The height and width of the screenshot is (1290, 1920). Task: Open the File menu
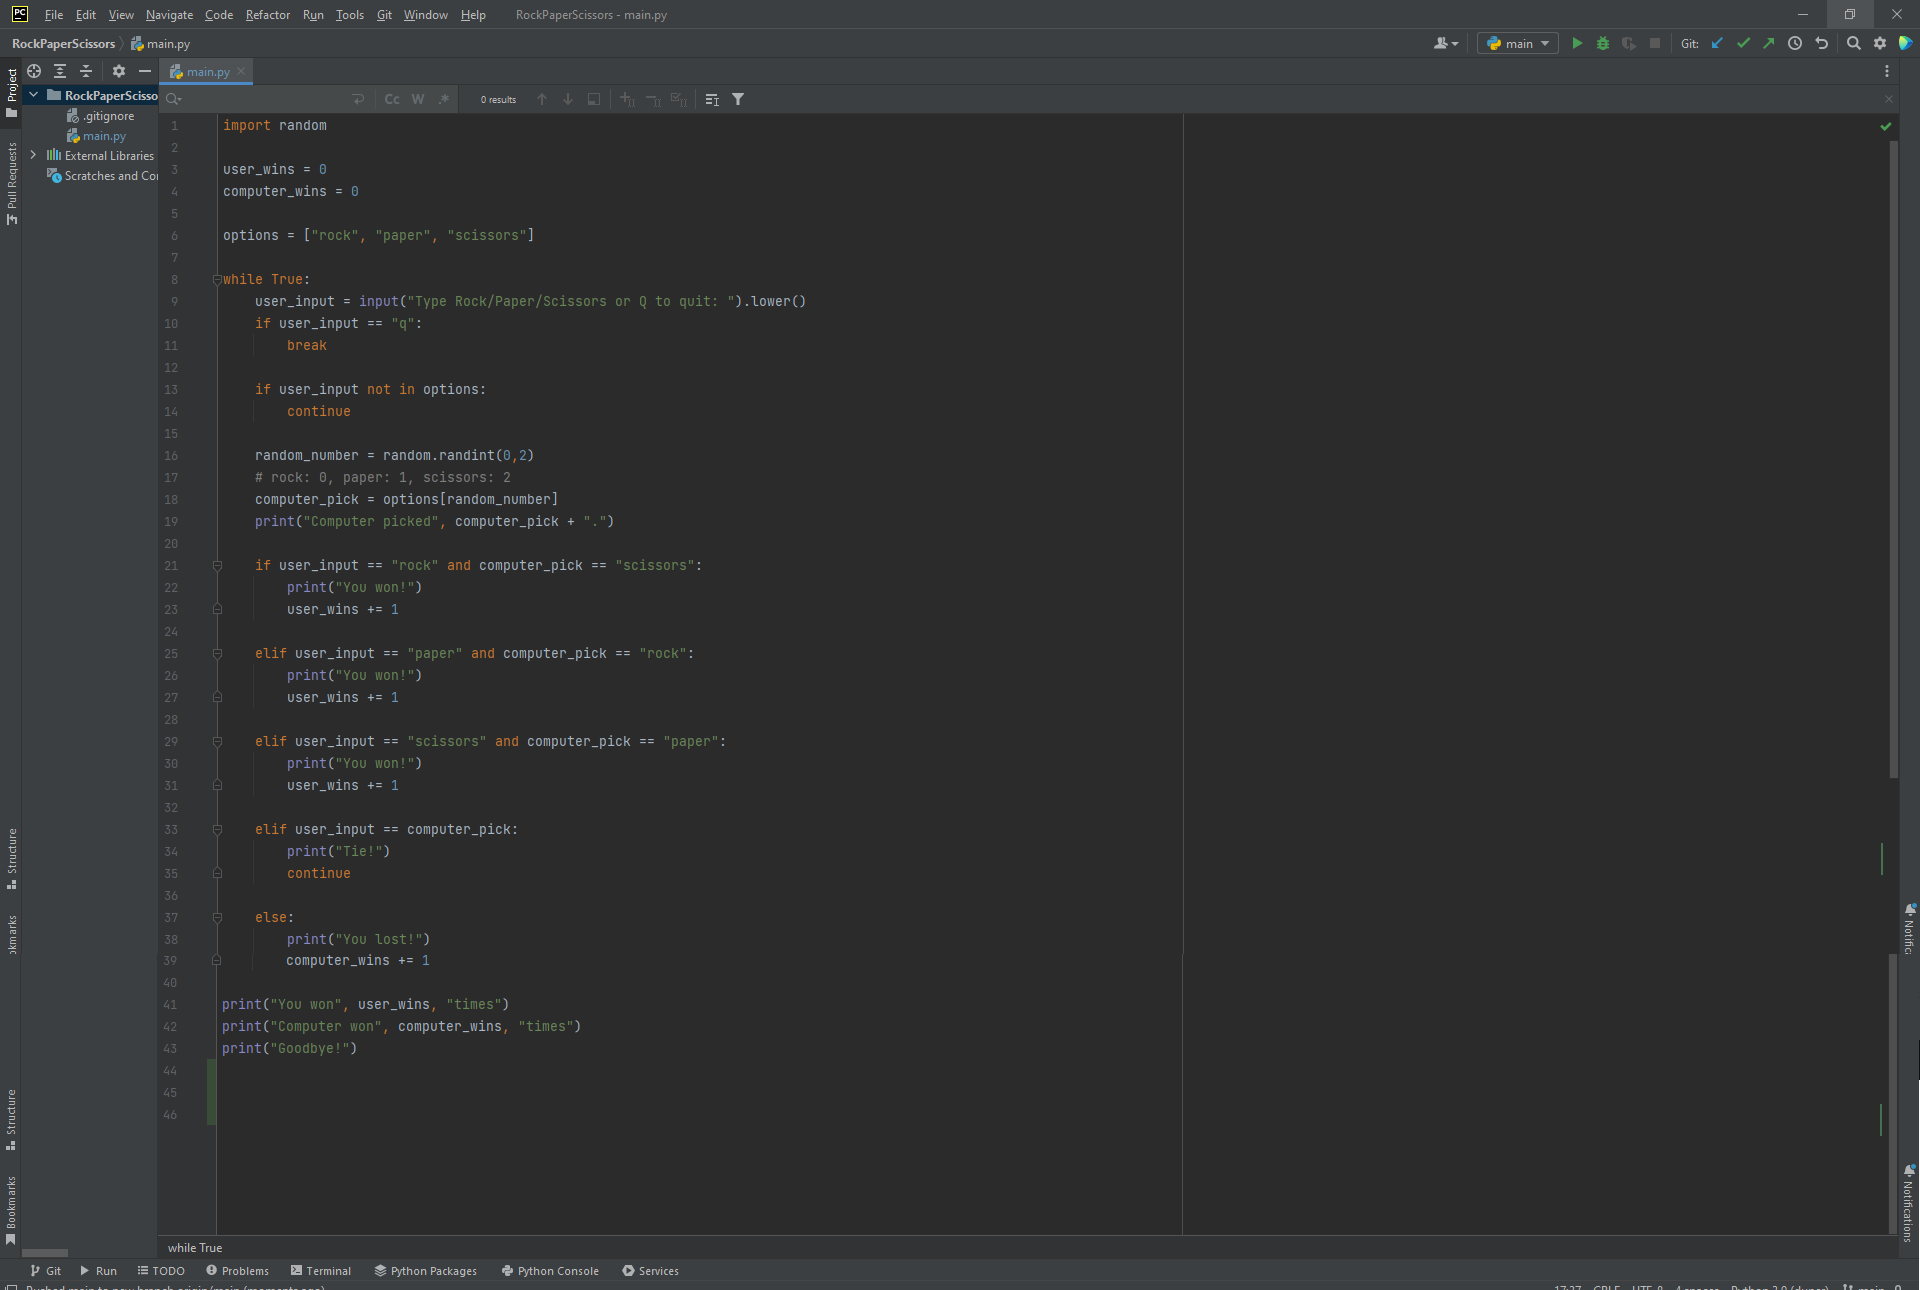[54, 14]
